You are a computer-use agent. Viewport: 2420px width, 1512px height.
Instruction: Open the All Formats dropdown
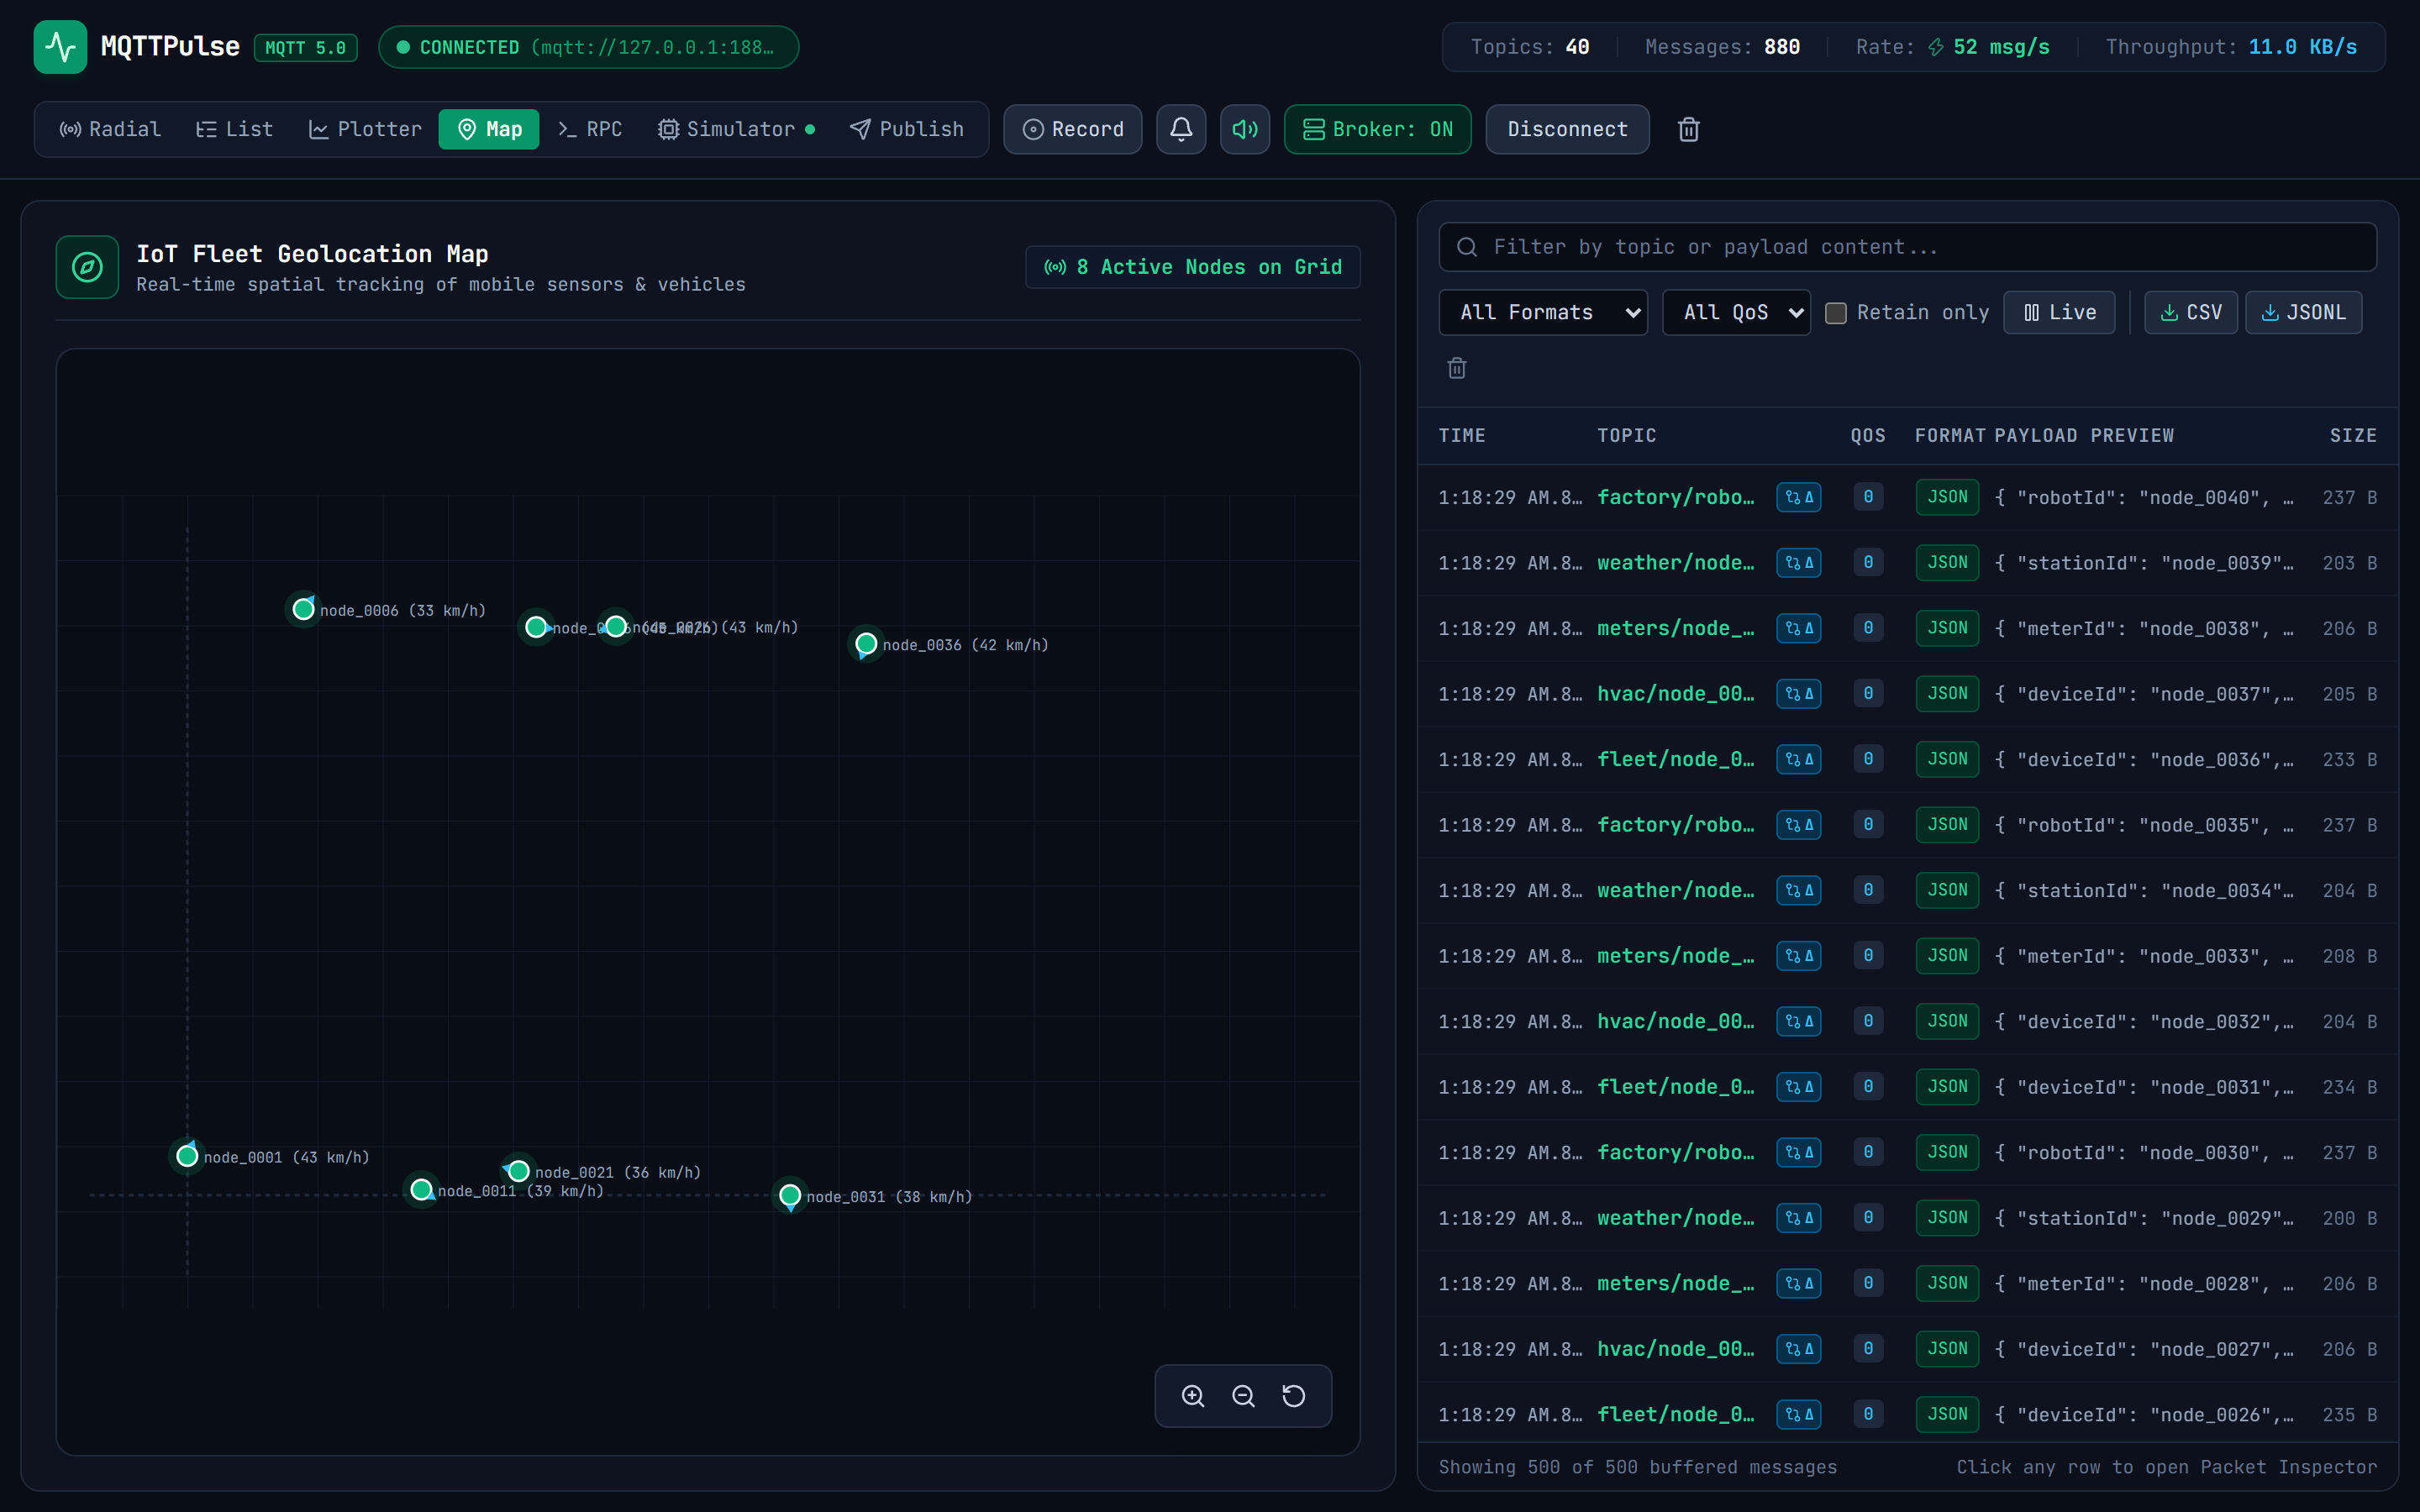click(1543, 313)
